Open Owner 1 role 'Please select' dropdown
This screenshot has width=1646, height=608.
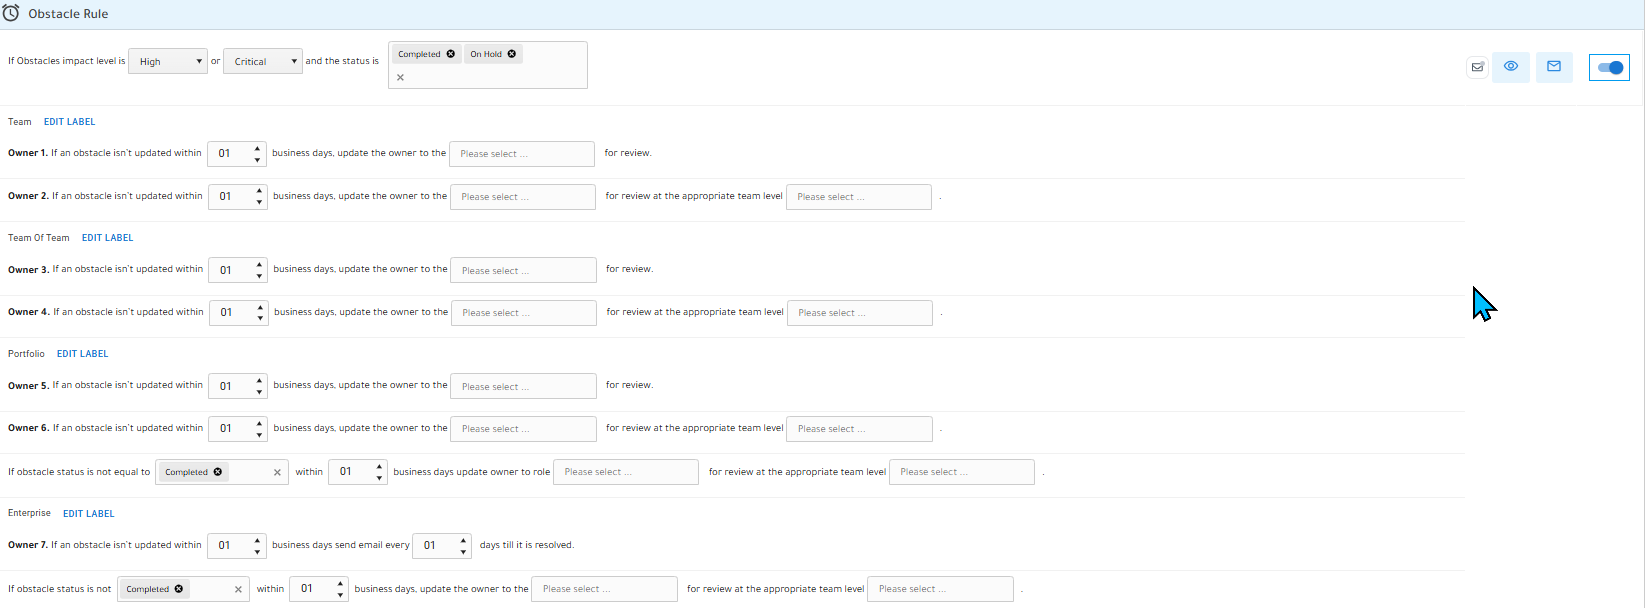(x=522, y=154)
